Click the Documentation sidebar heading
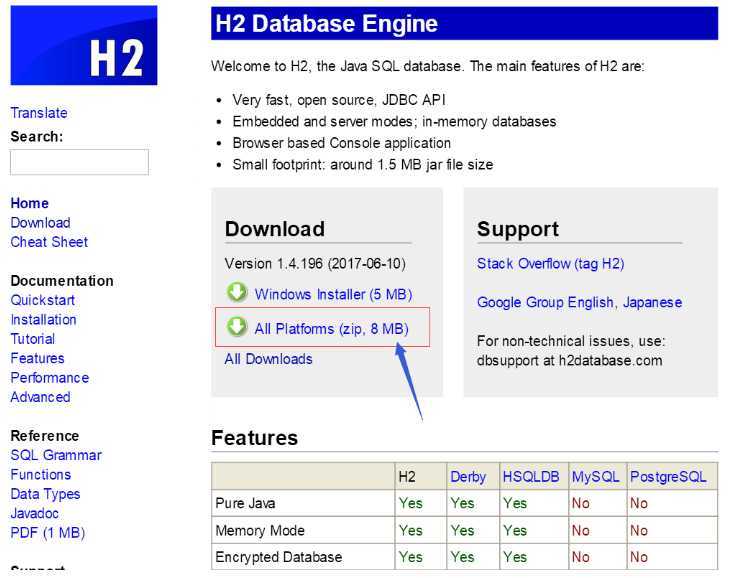This screenshot has height=578, width=738. coord(62,281)
